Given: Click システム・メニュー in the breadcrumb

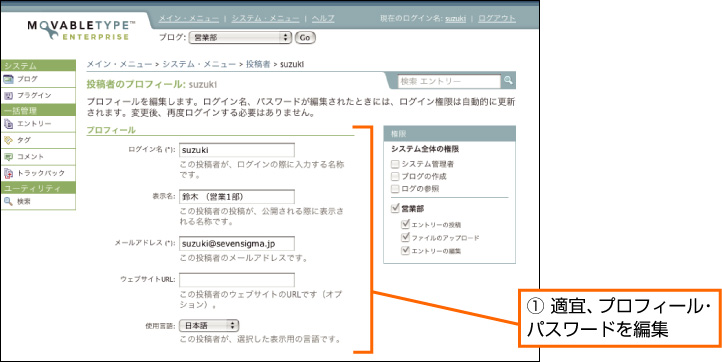Looking at the screenshot, I should pos(199,64).
